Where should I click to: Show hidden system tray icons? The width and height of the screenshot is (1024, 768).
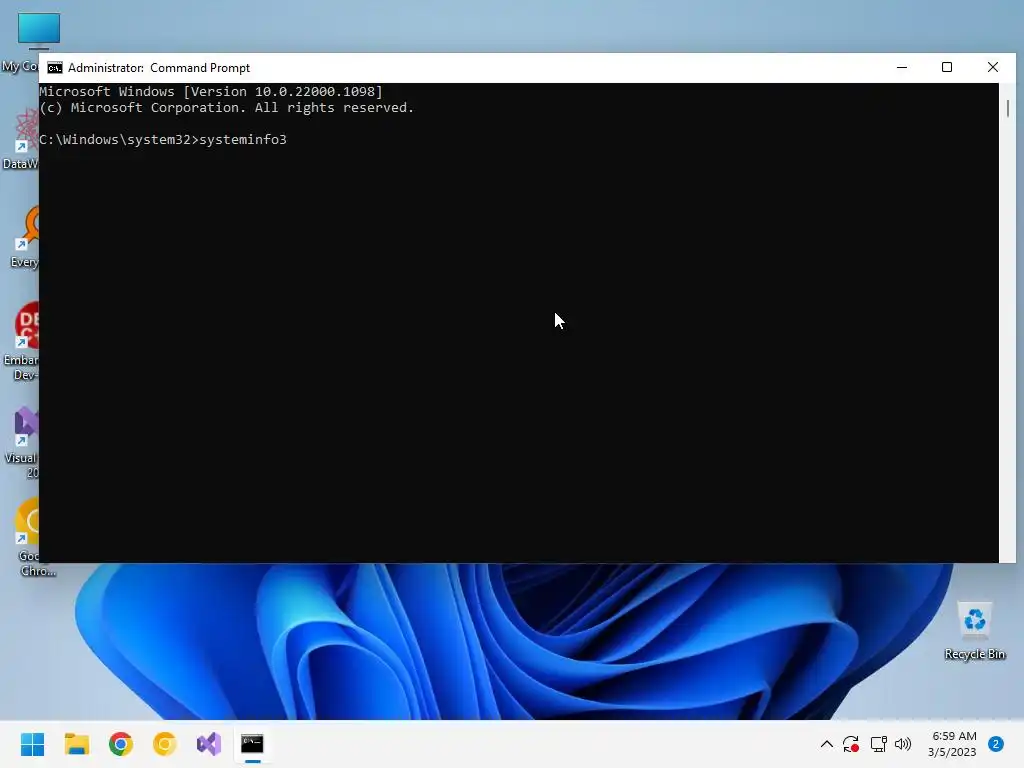(x=826, y=744)
